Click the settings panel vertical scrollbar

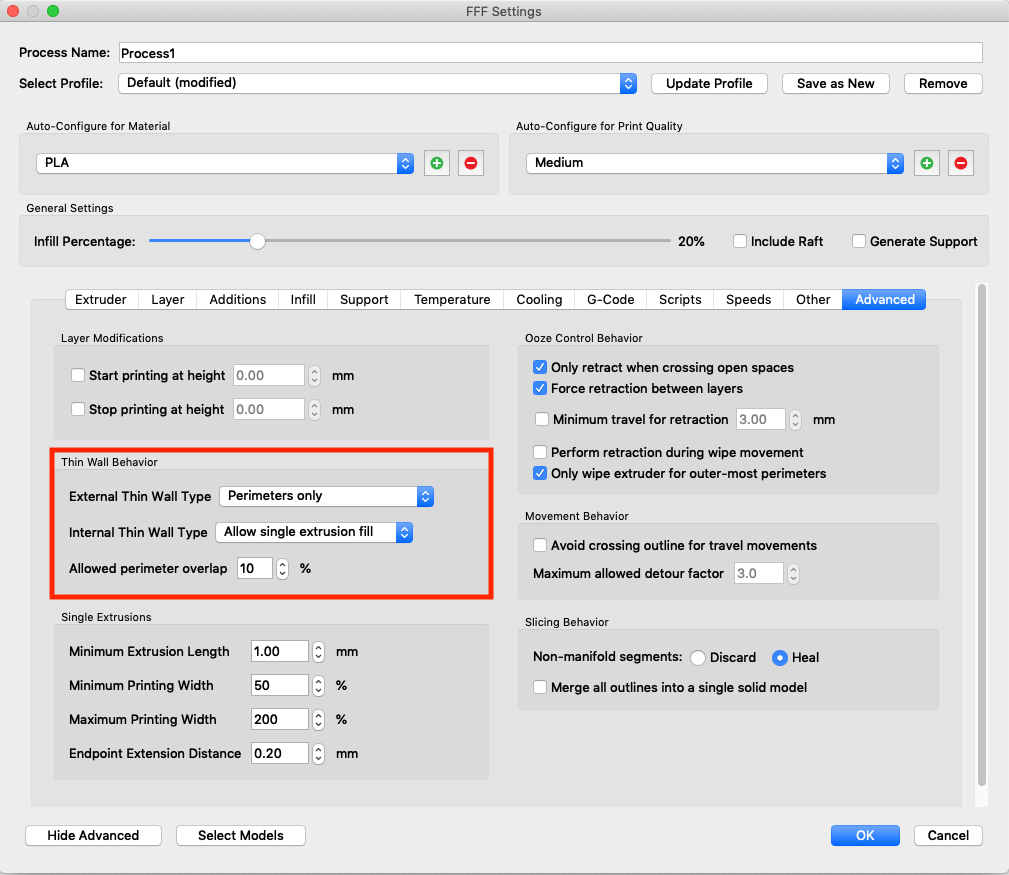981,534
